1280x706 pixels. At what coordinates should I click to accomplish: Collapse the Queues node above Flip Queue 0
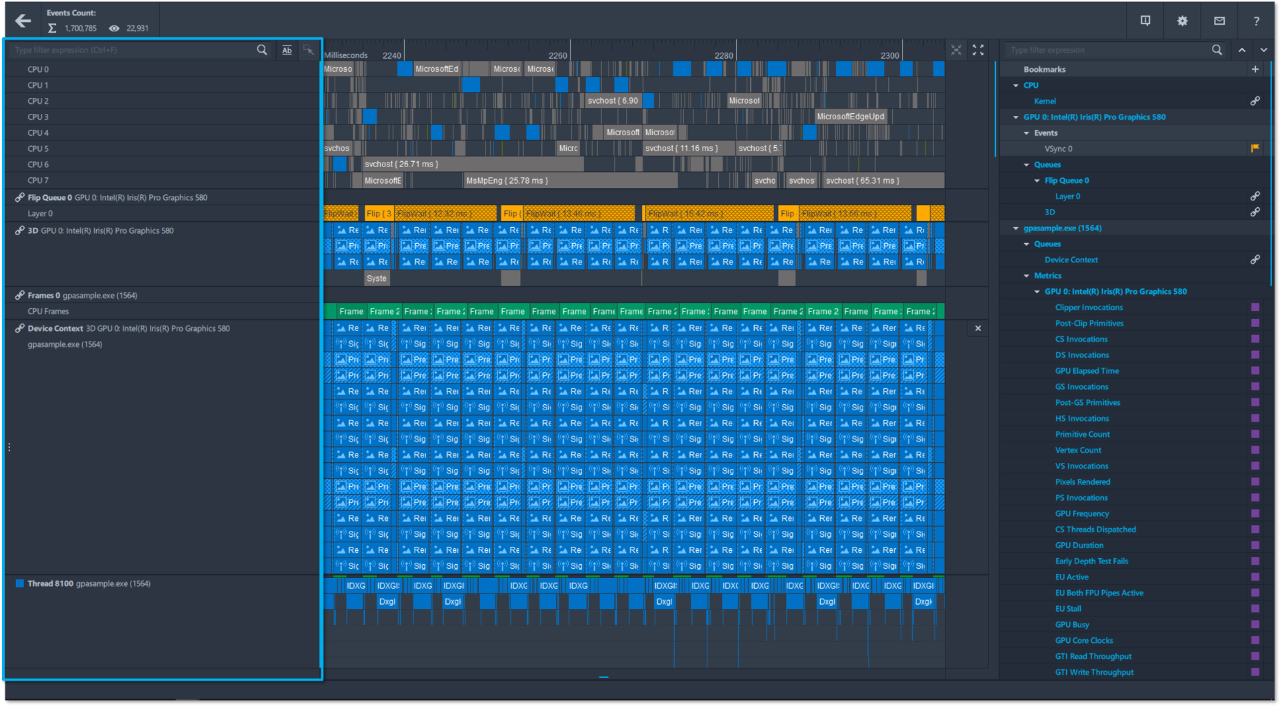(1027, 164)
